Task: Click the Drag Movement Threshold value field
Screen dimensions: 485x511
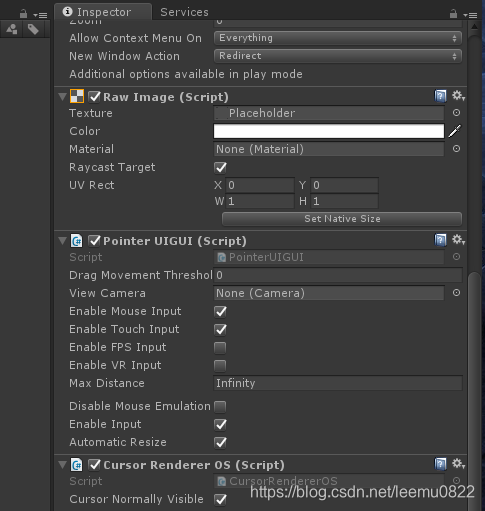Action: (x=338, y=275)
